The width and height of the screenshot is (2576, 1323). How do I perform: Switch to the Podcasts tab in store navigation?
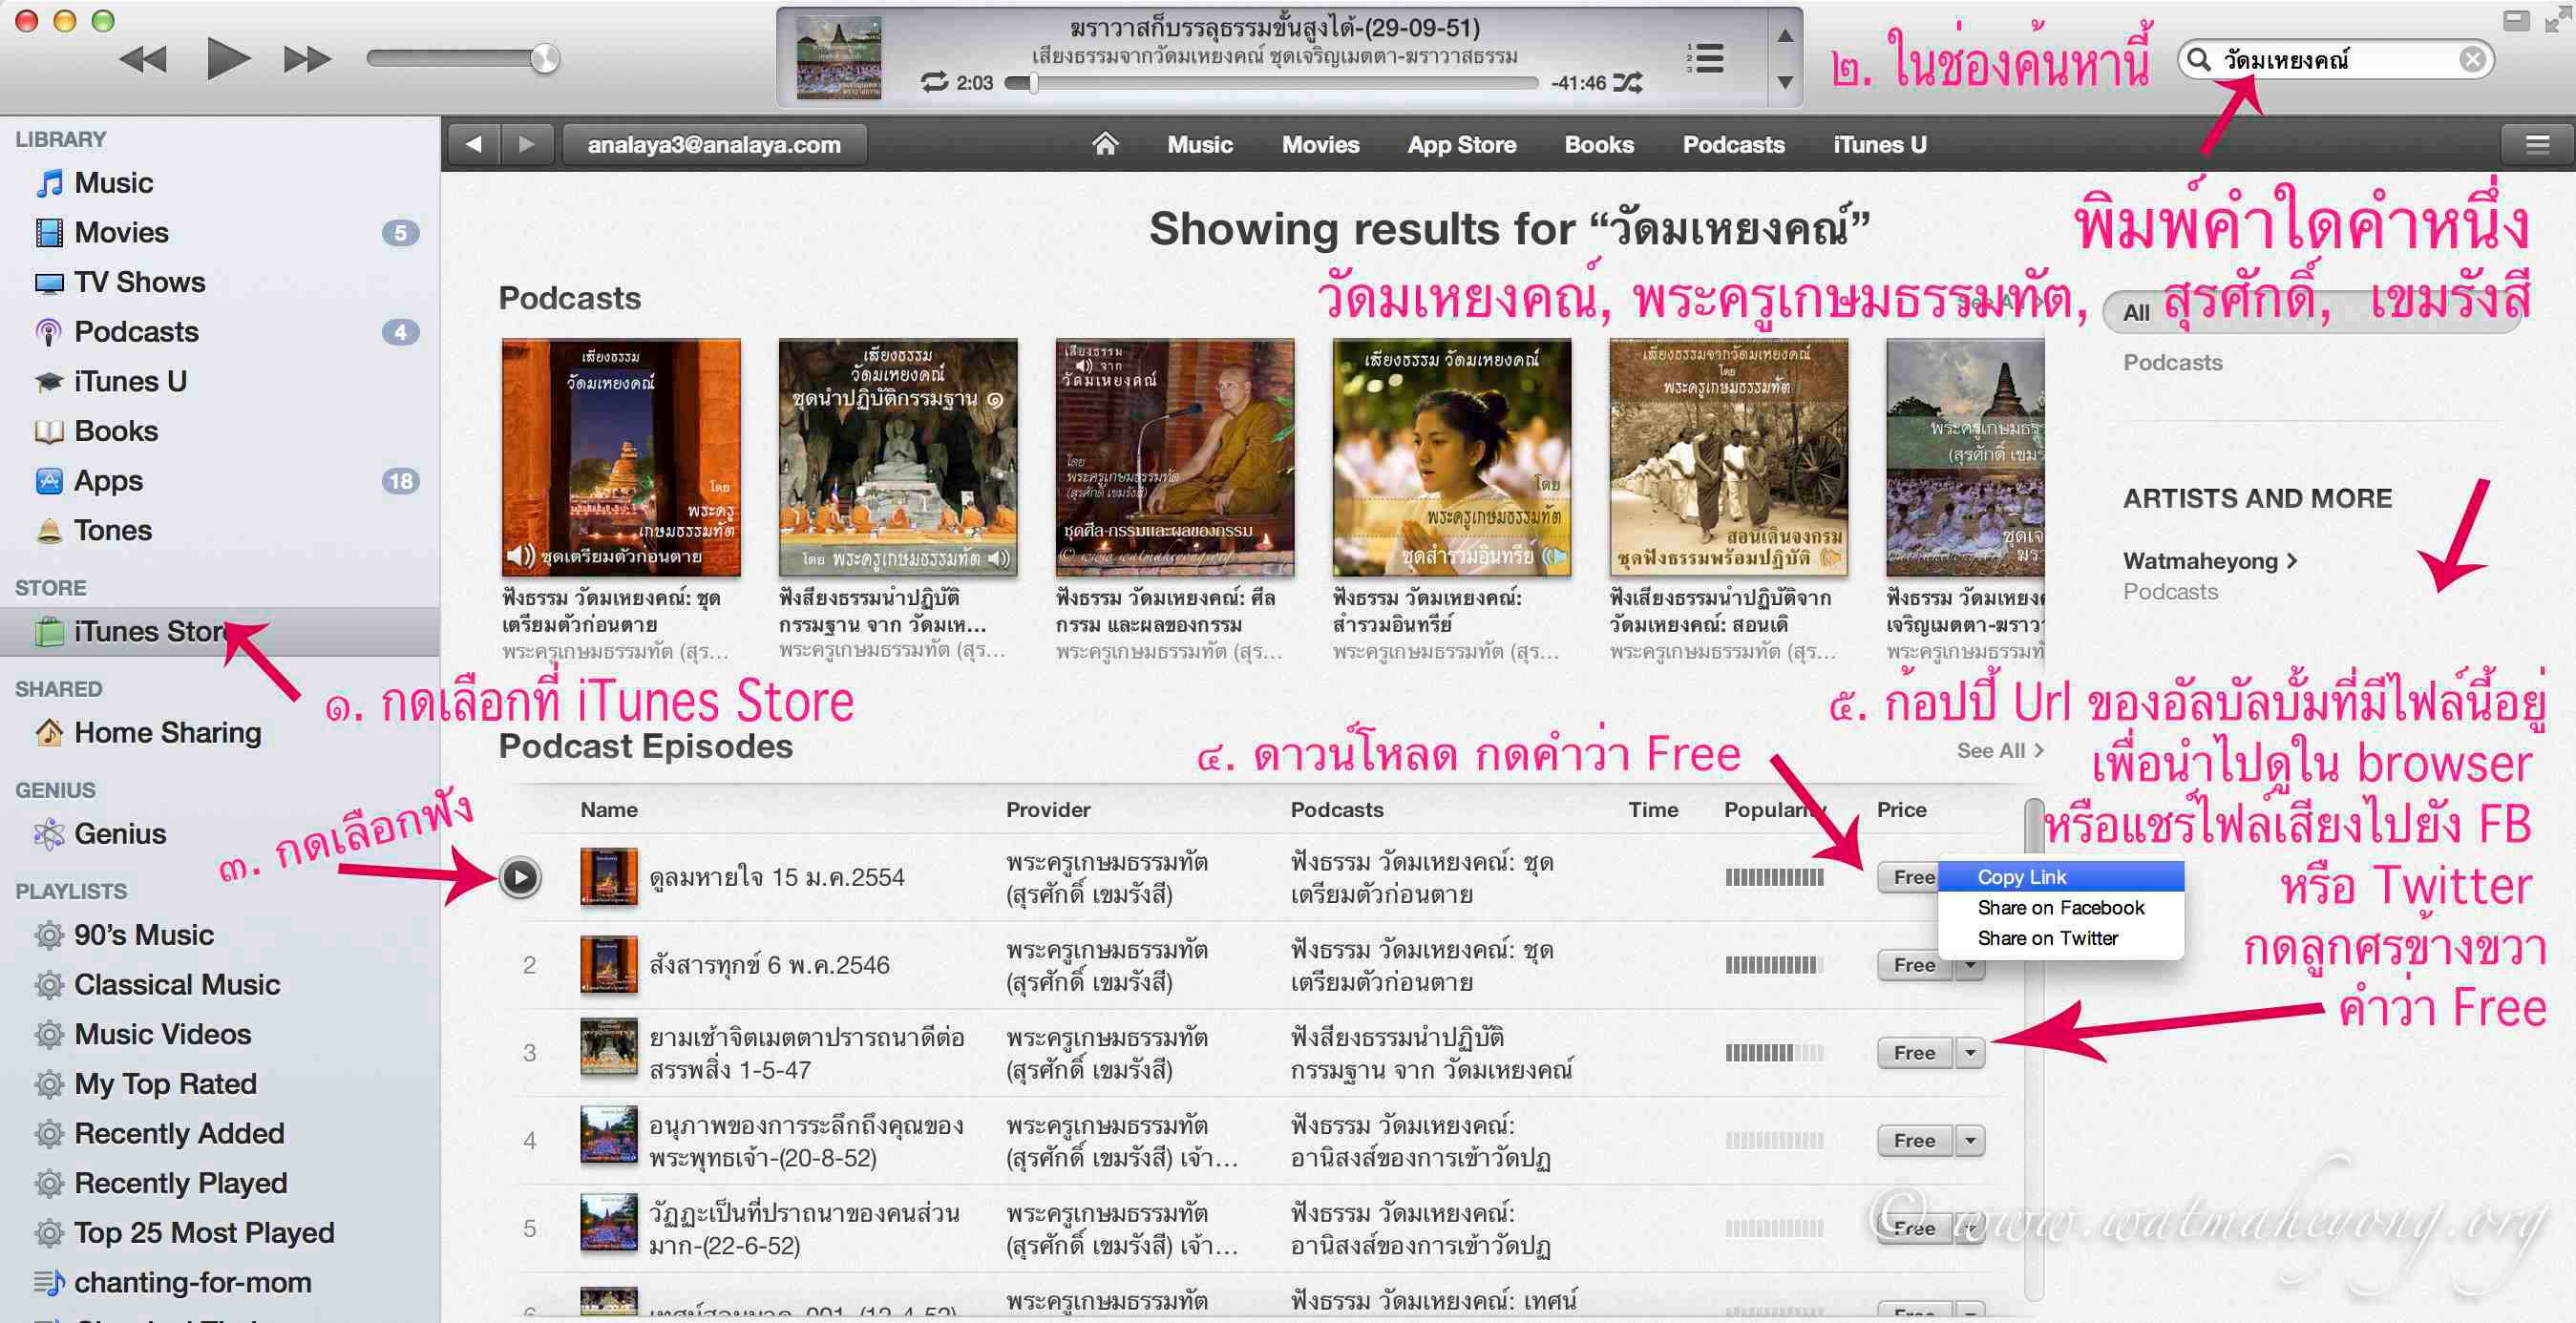coord(1732,145)
